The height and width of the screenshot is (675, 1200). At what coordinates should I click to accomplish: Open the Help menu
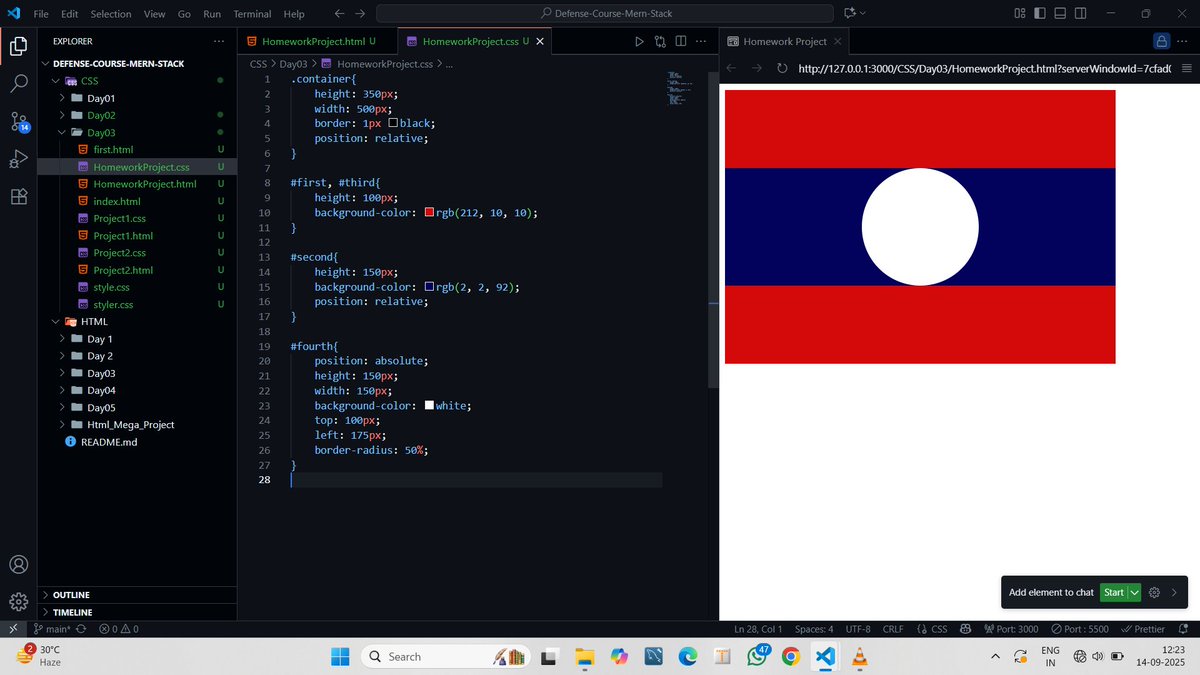tap(294, 14)
